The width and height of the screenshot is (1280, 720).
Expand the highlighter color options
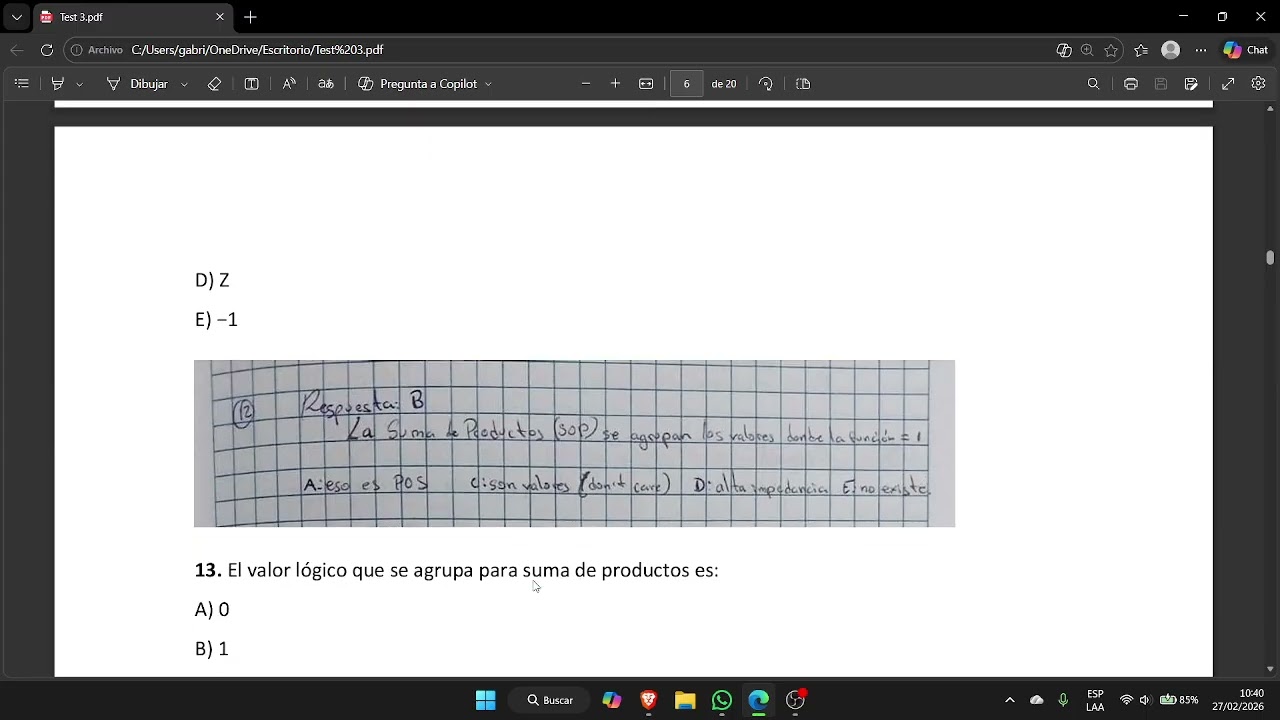tap(80, 84)
